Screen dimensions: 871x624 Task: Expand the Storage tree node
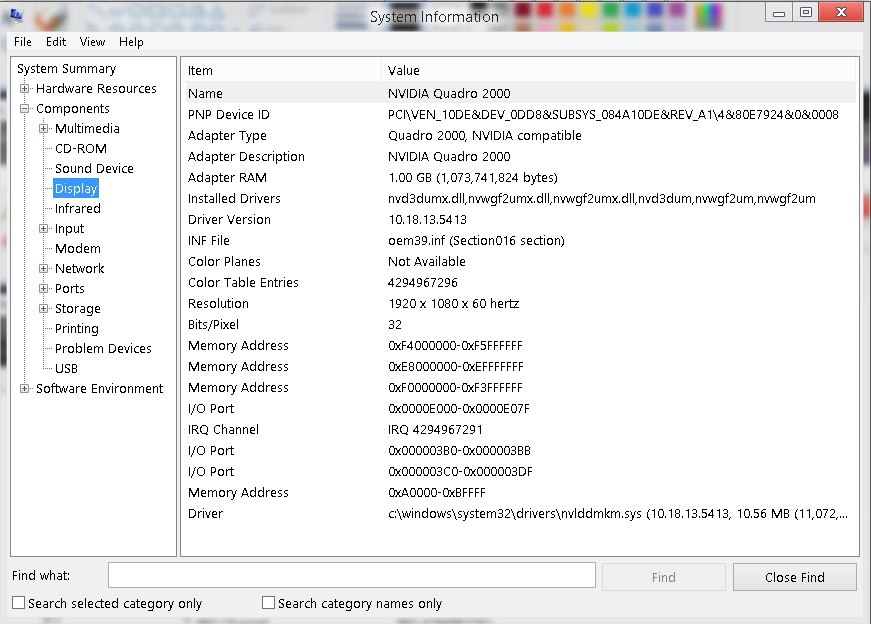tap(44, 309)
